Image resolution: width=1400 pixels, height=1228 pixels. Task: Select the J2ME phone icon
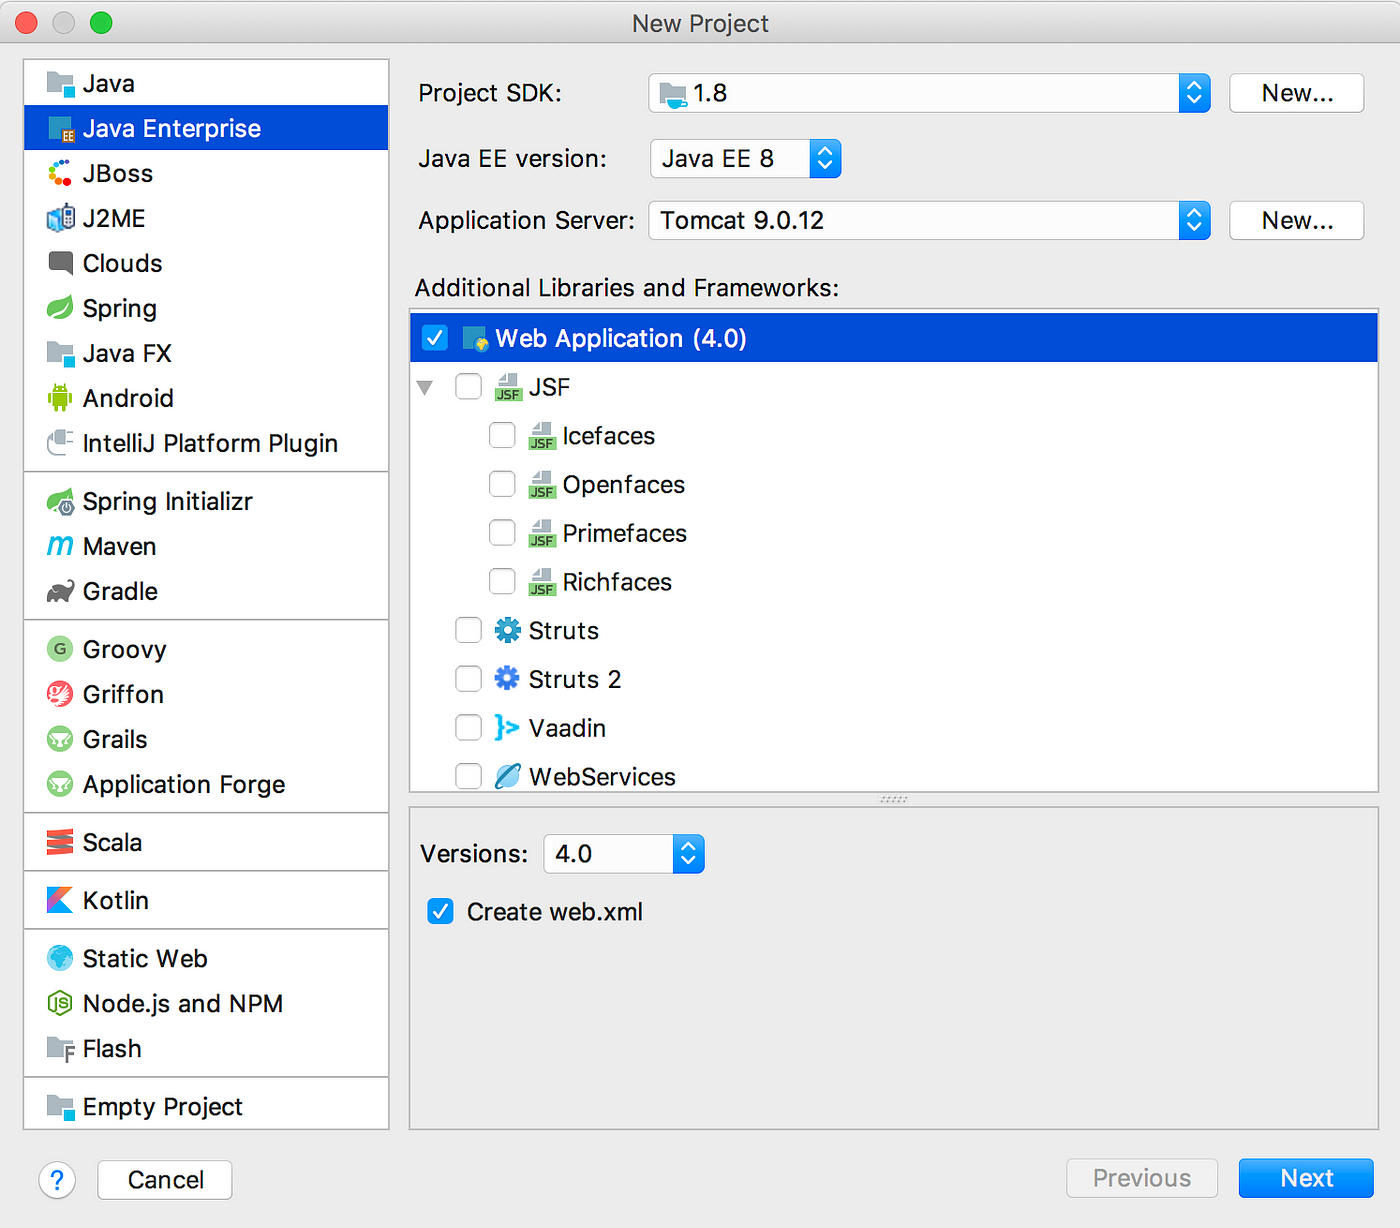click(60, 219)
